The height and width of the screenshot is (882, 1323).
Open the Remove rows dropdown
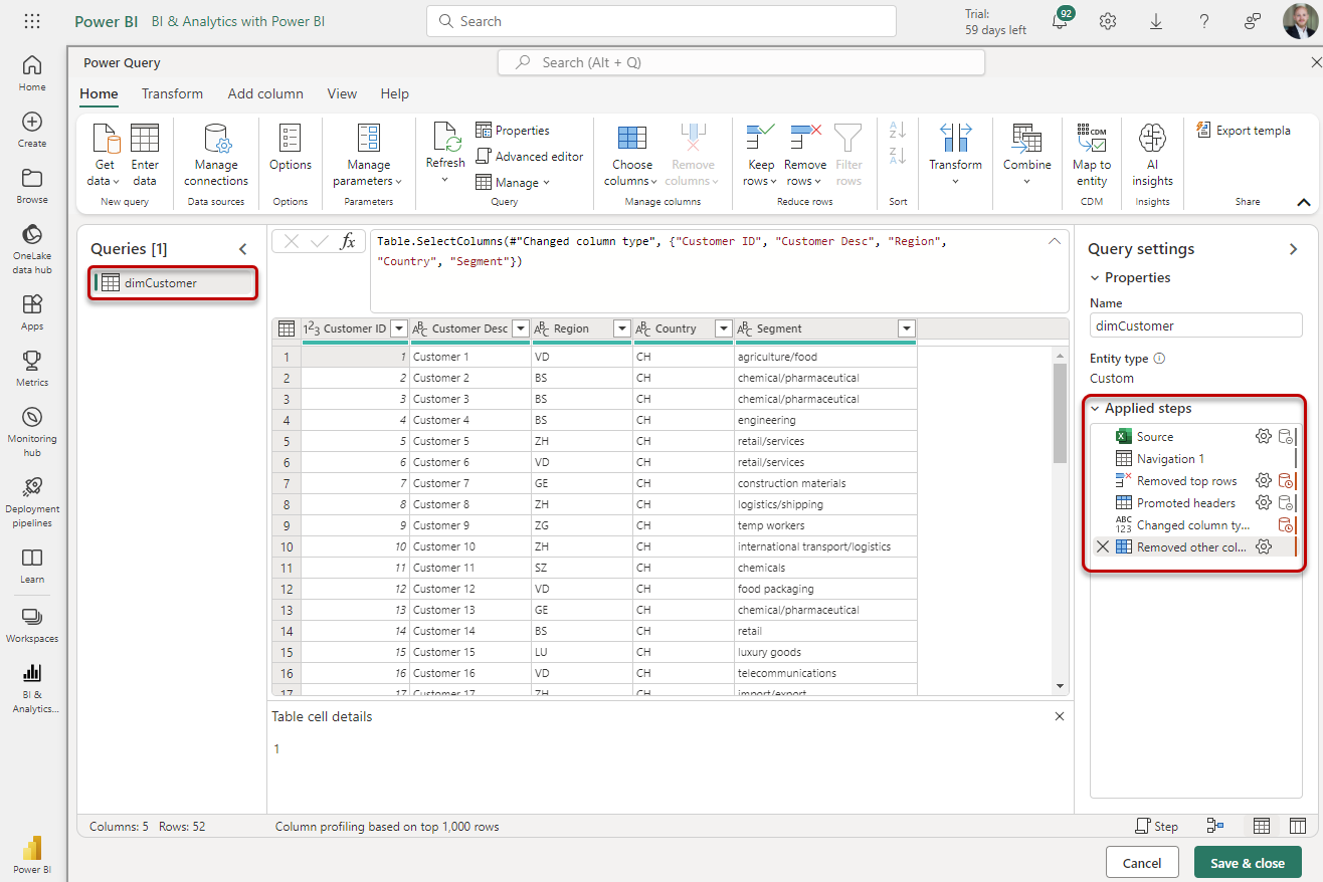(805, 155)
